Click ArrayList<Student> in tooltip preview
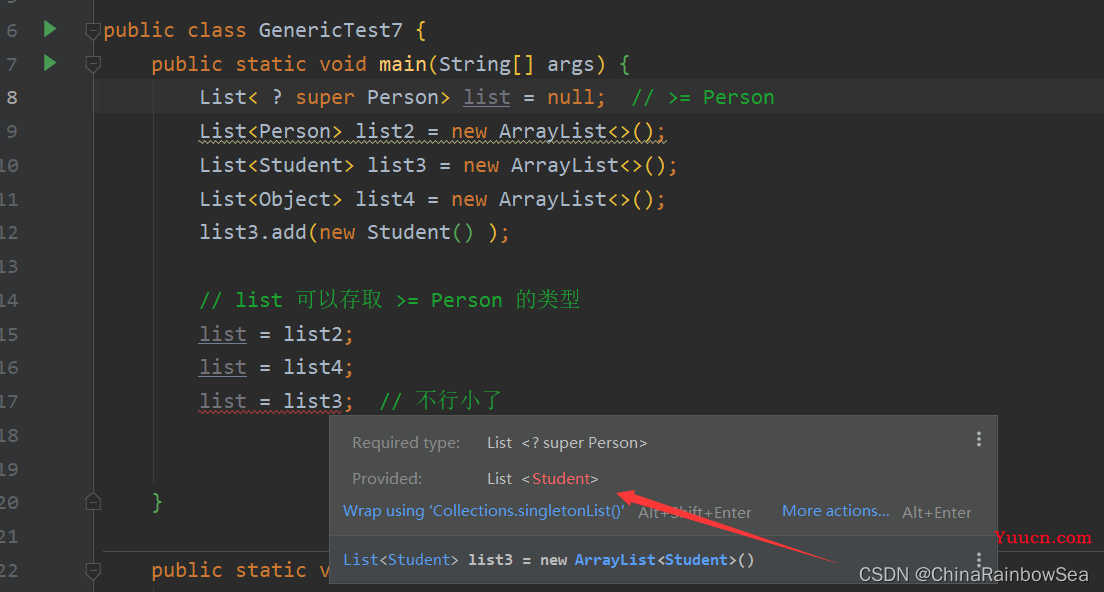 (x=655, y=560)
